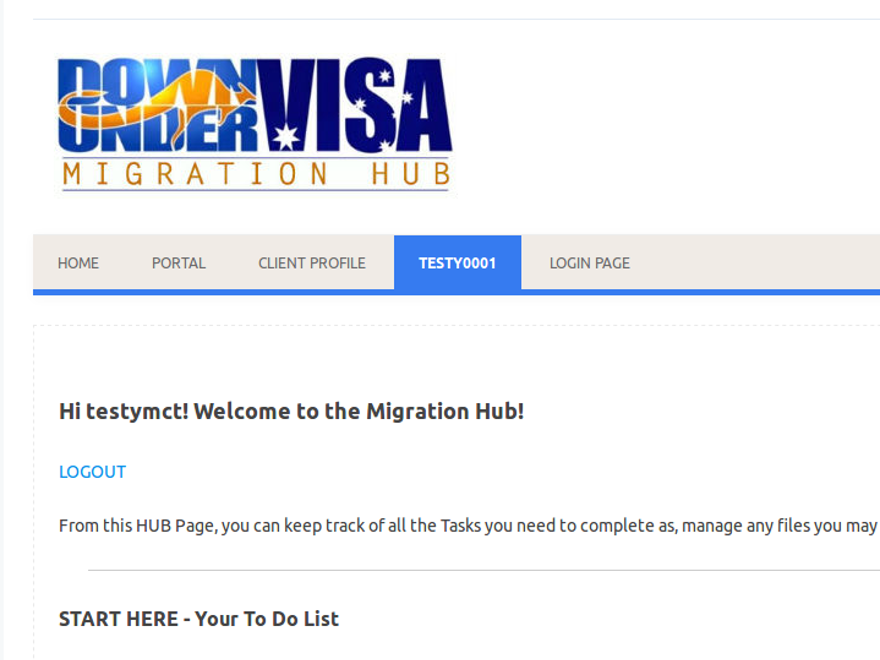The width and height of the screenshot is (880, 660).
Task: Click the welcome heading for testymct
Action: coord(291,411)
